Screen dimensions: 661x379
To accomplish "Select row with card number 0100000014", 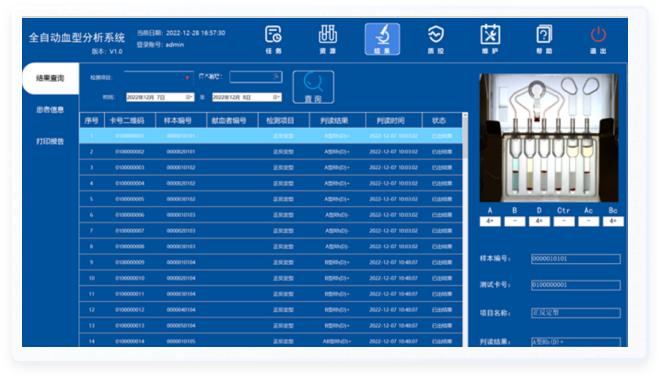I will click(271, 341).
